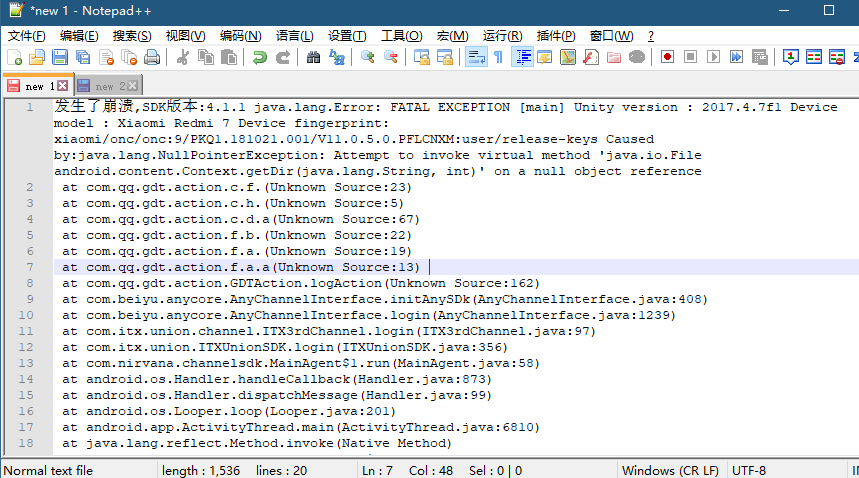This screenshot has height=478, width=859.
Task: Click the gray monitoring icon
Action: [x=637, y=57]
